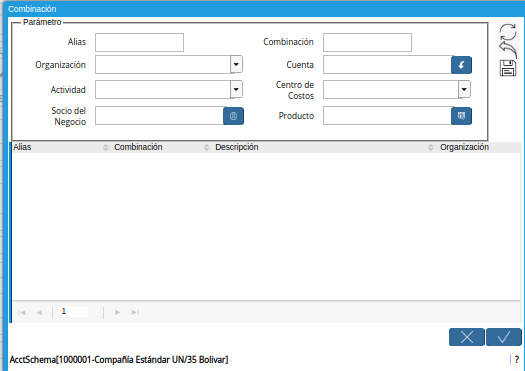Jump to last results page arrow
Viewport: 525px width, 371px height.
[x=135, y=312]
